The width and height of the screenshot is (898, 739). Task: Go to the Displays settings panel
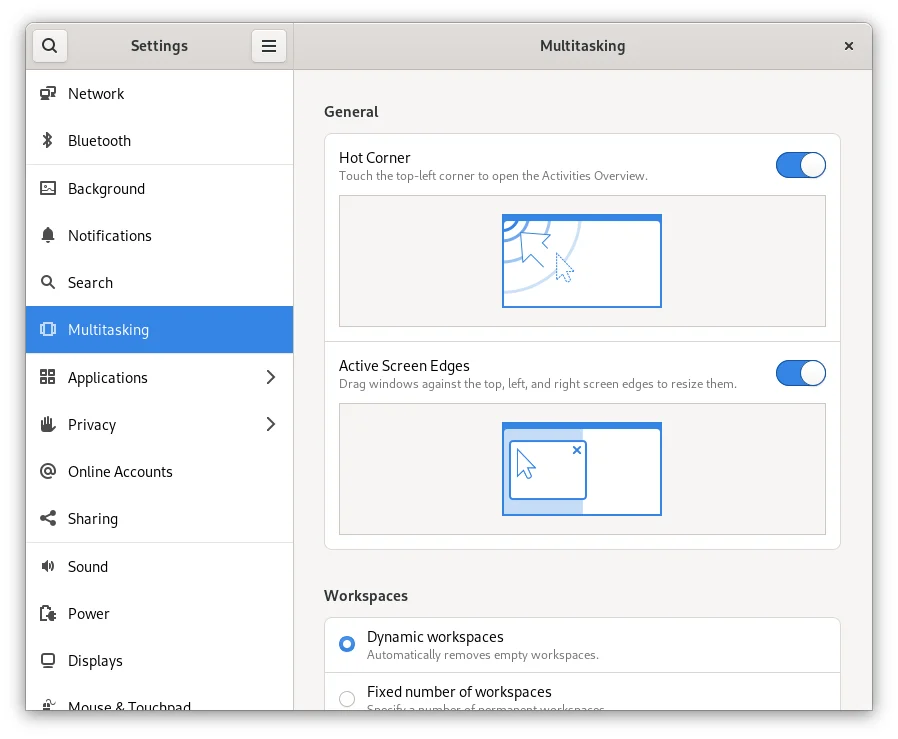[95, 661]
